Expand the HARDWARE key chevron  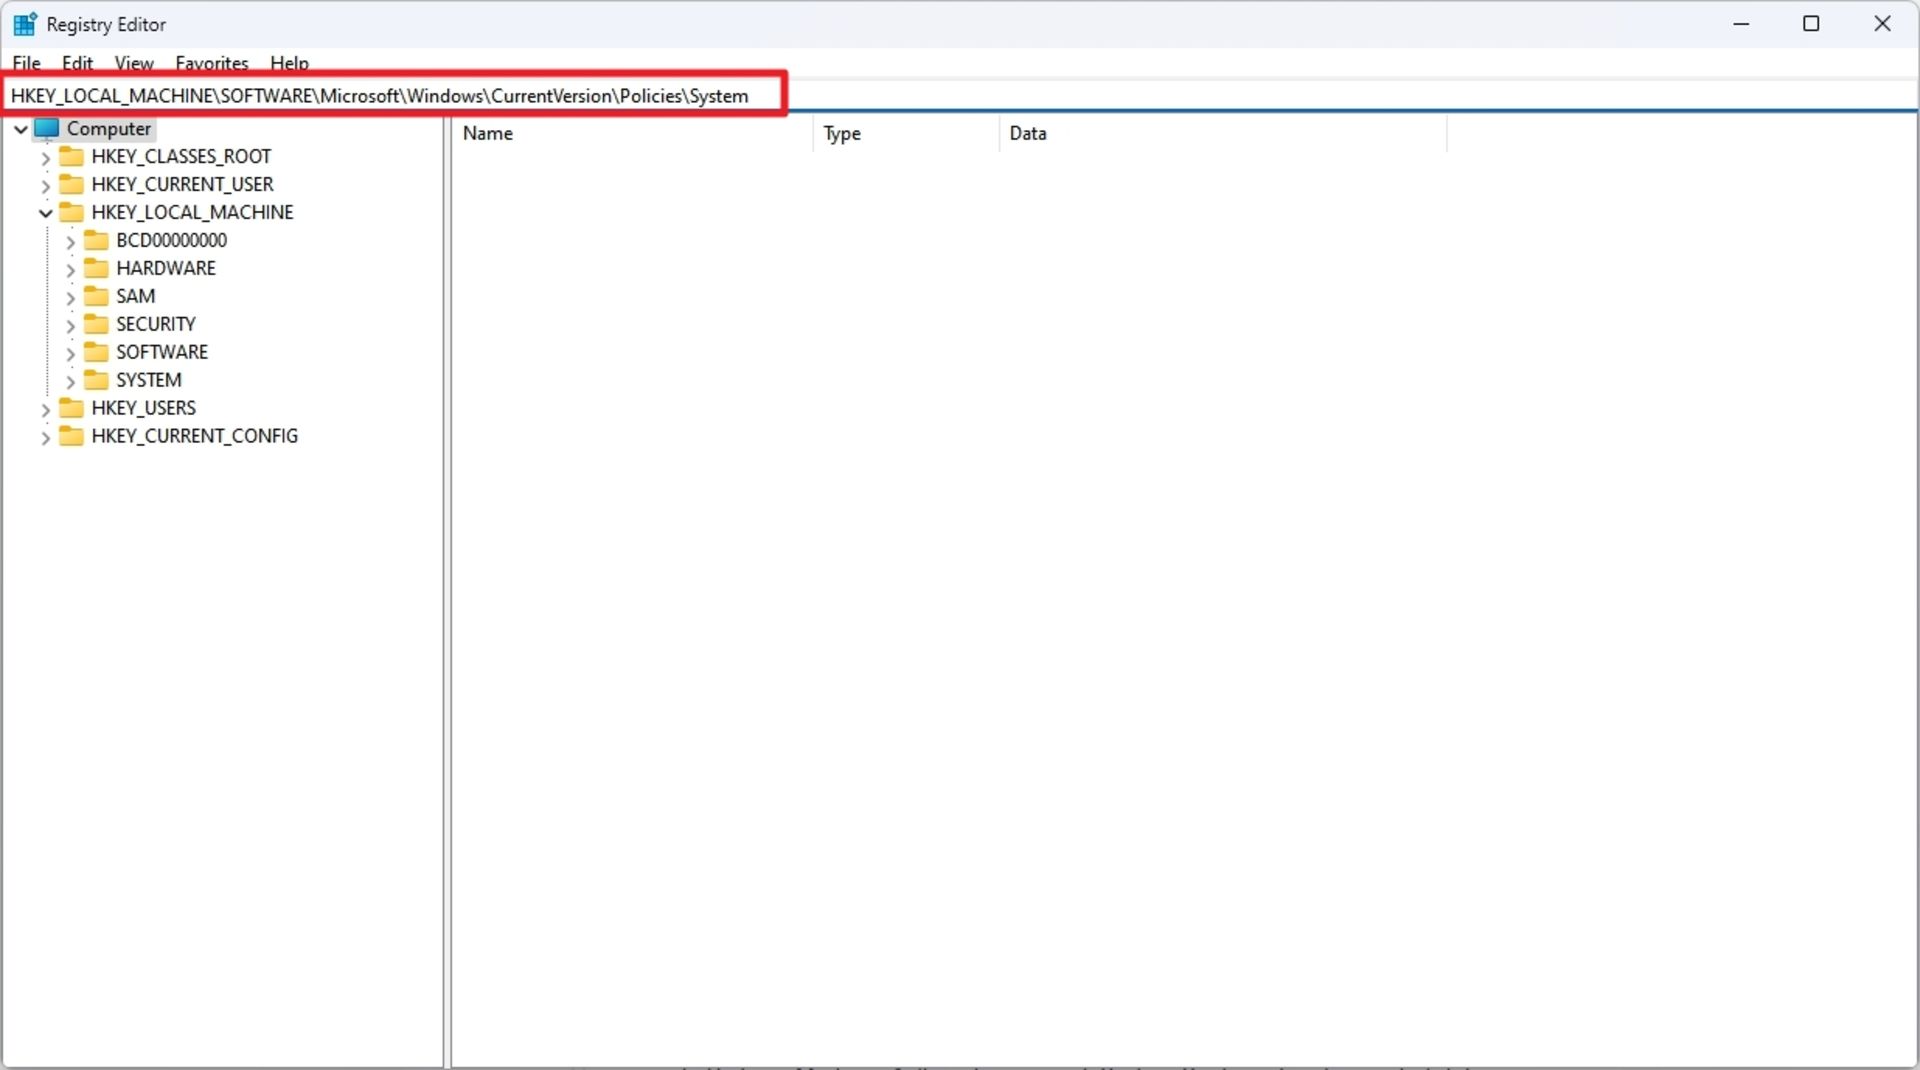click(70, 269)
